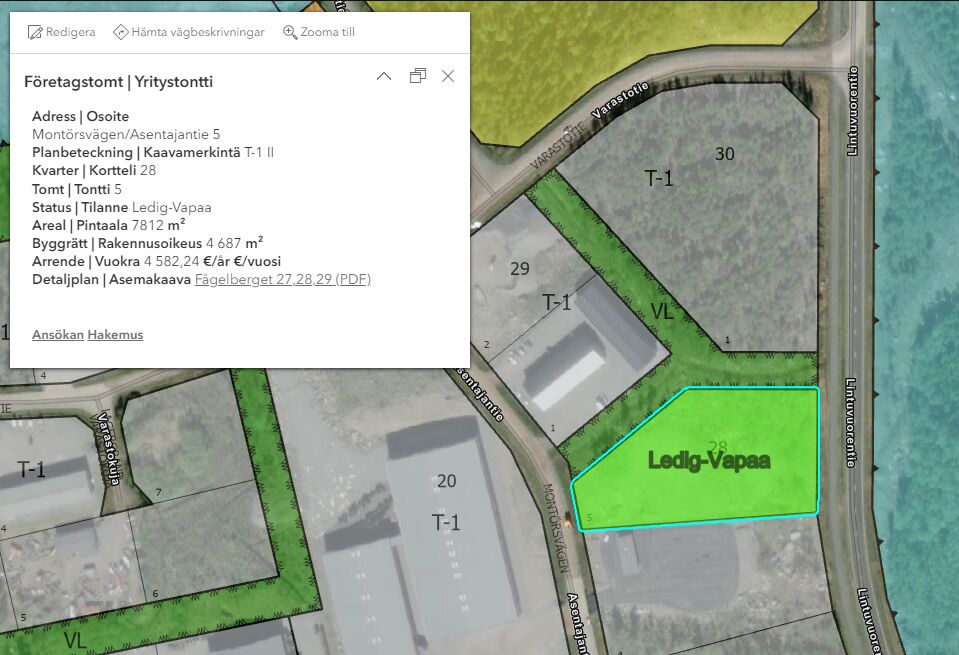Open the Ansökan application link

[58, 335]
